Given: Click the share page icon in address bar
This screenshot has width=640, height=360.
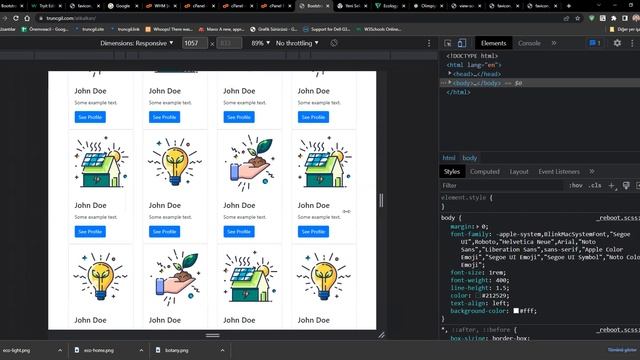Looking at the screenshot, I should pyautogui.click(x=566, y=18).
